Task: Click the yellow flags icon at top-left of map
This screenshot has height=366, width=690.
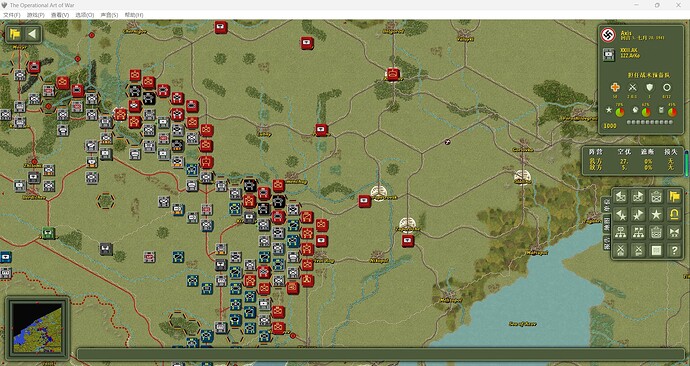Action: click(x=15, y=34)
